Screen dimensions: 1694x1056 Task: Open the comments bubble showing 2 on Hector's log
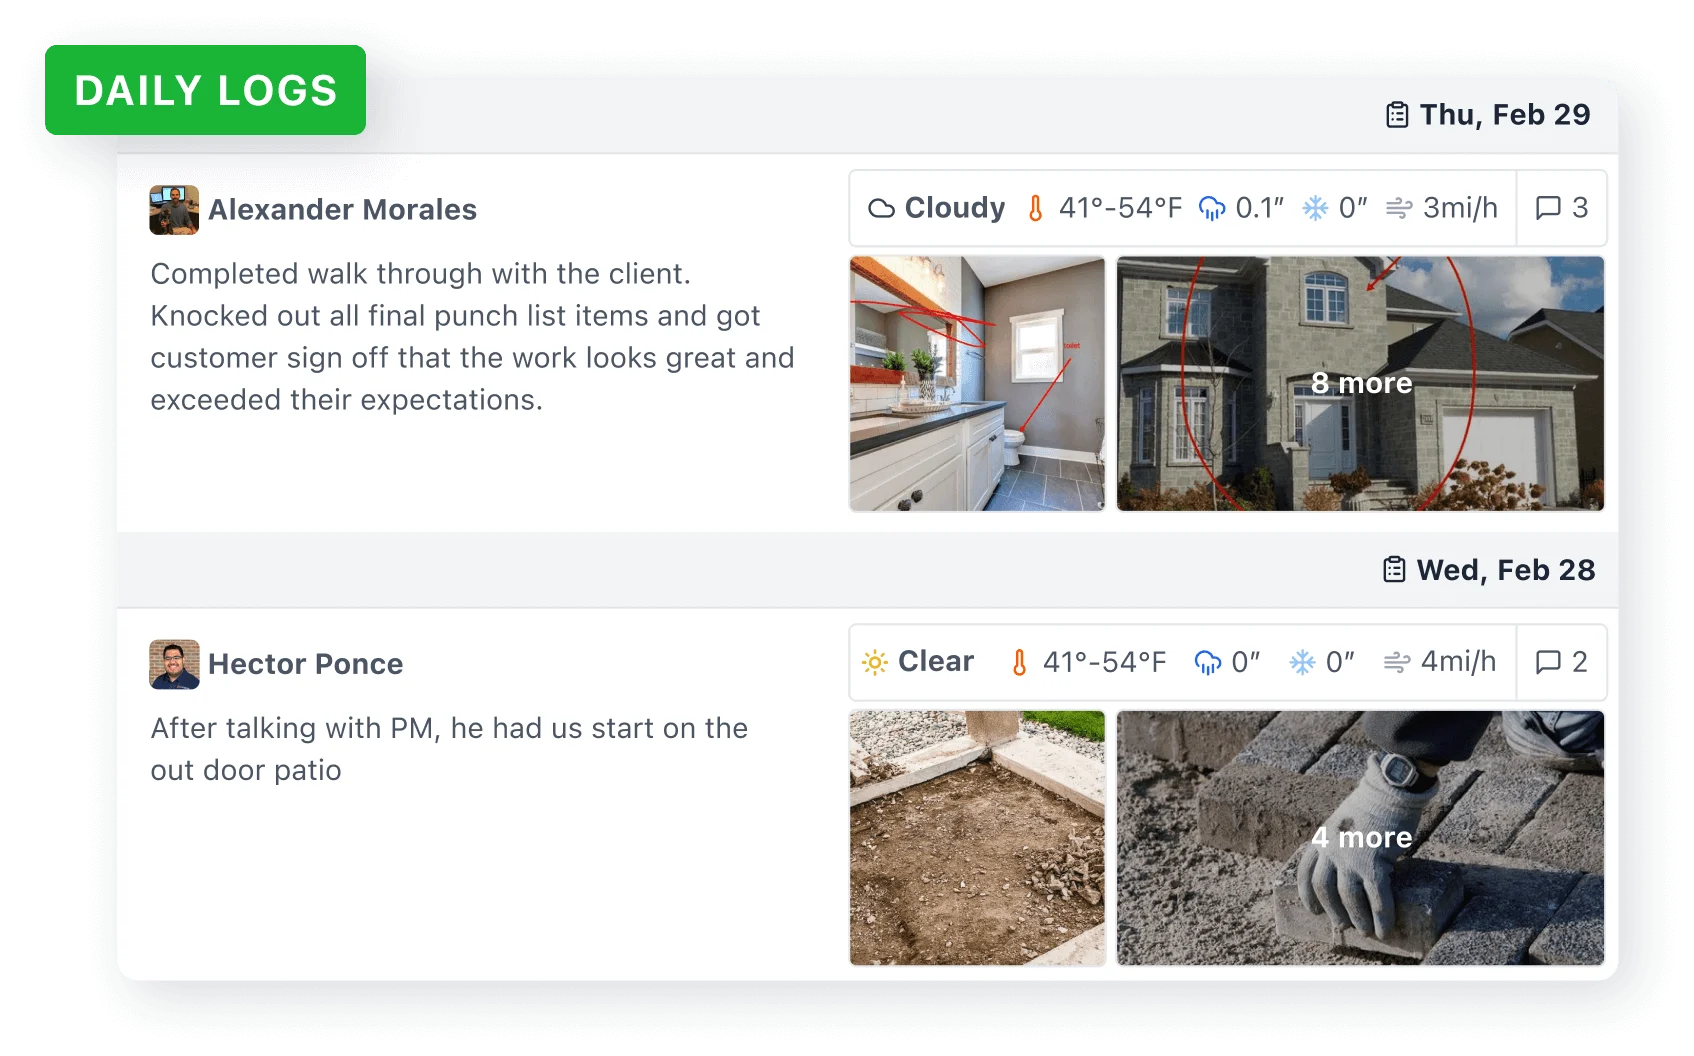tap(1551, 662)
